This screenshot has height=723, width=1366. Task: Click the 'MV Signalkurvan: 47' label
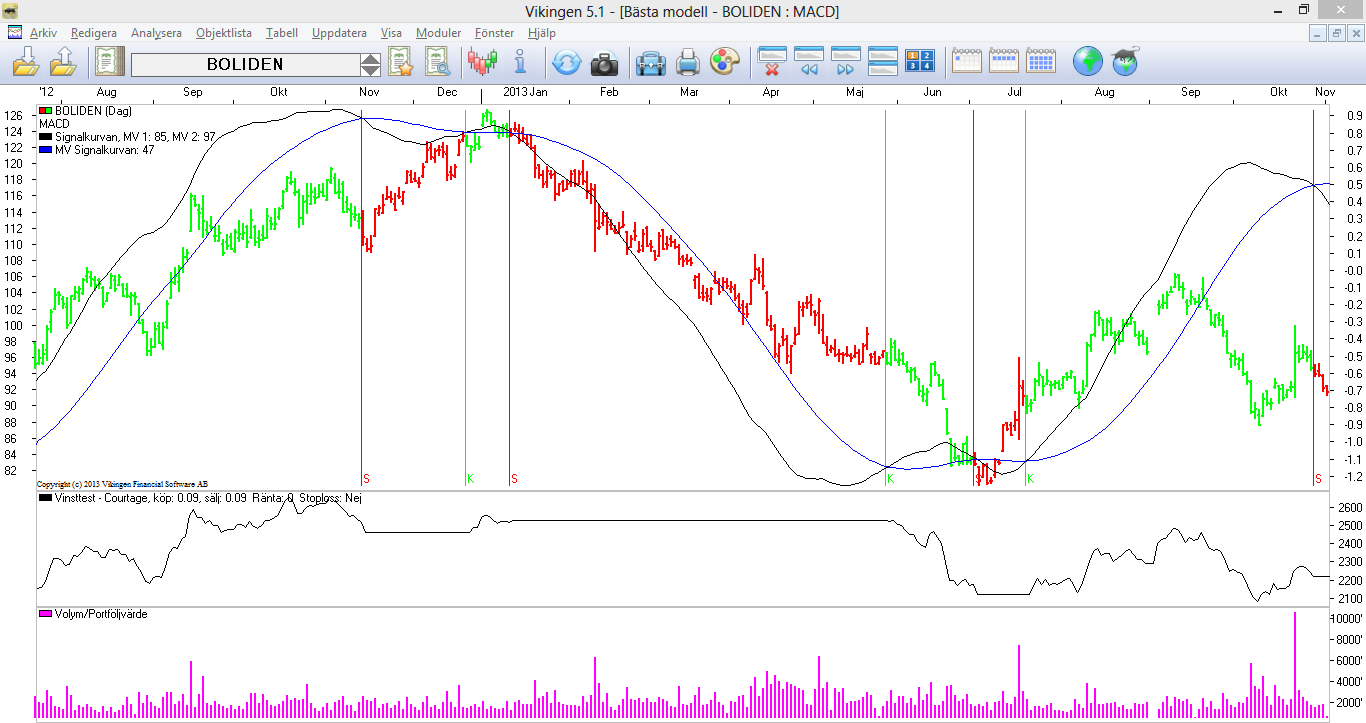[104, 149]
